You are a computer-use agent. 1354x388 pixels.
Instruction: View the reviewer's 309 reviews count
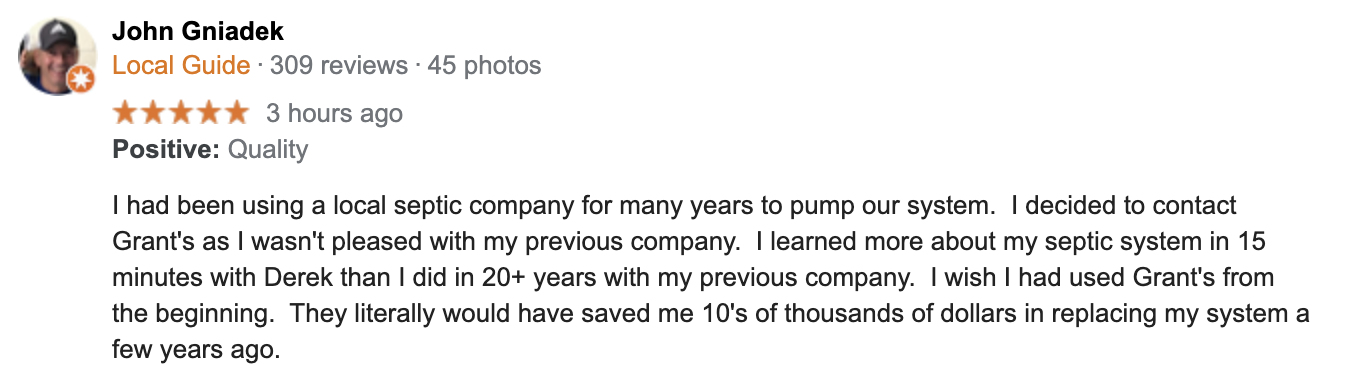point(339,66)
